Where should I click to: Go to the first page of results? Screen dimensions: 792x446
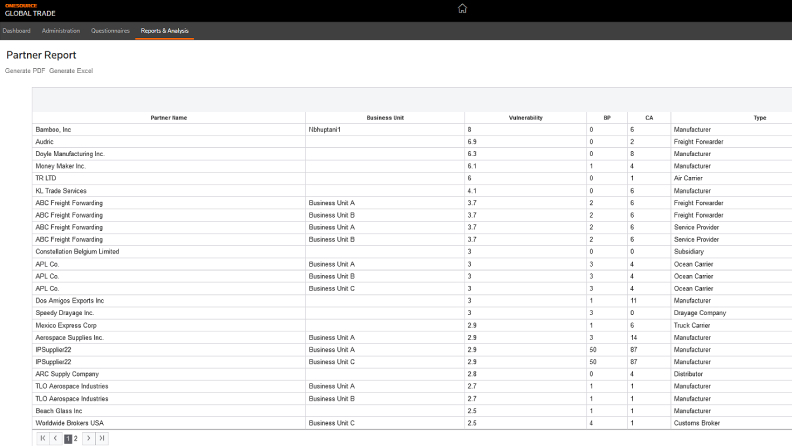tap(42, 438)
